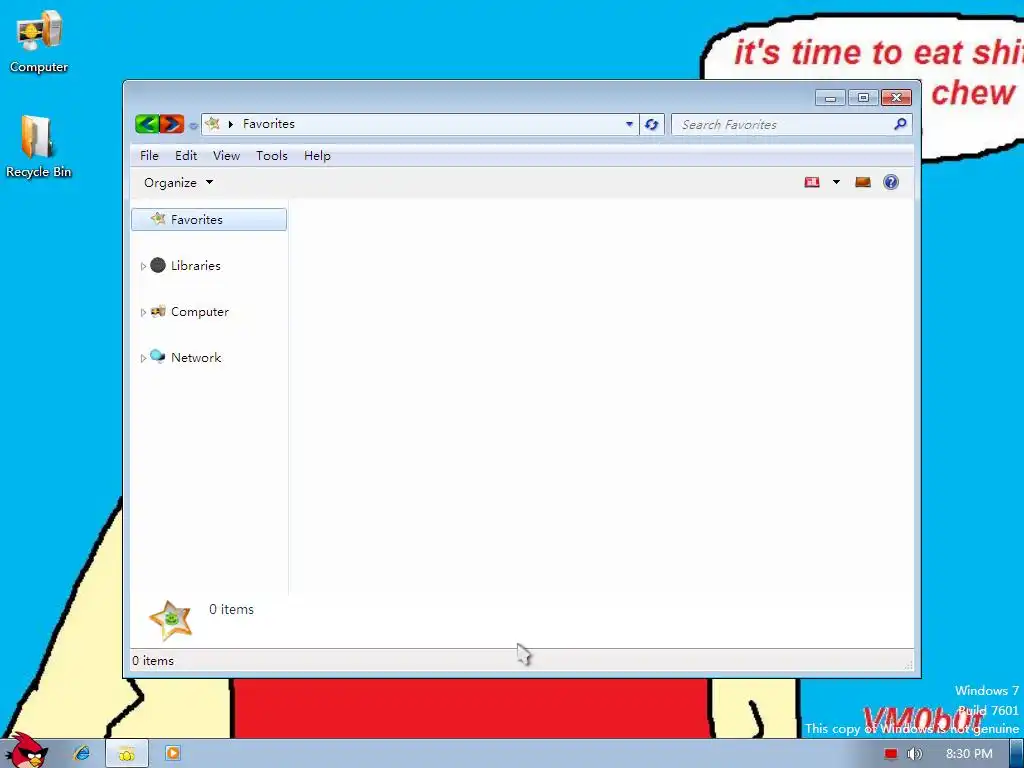Click the Show desktop button
Image resolution: width=1024 pixels, height=768 pixels.
point(1017,754)
